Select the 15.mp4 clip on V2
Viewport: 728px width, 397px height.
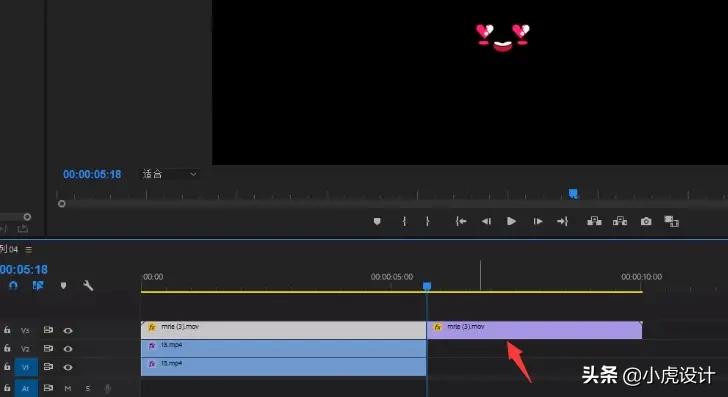[284, 348]
